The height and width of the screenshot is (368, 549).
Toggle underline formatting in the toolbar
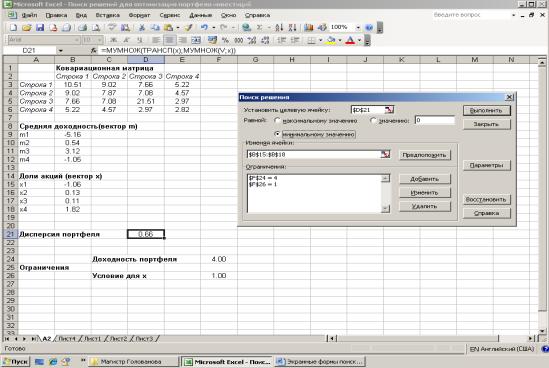coord(140,40)
